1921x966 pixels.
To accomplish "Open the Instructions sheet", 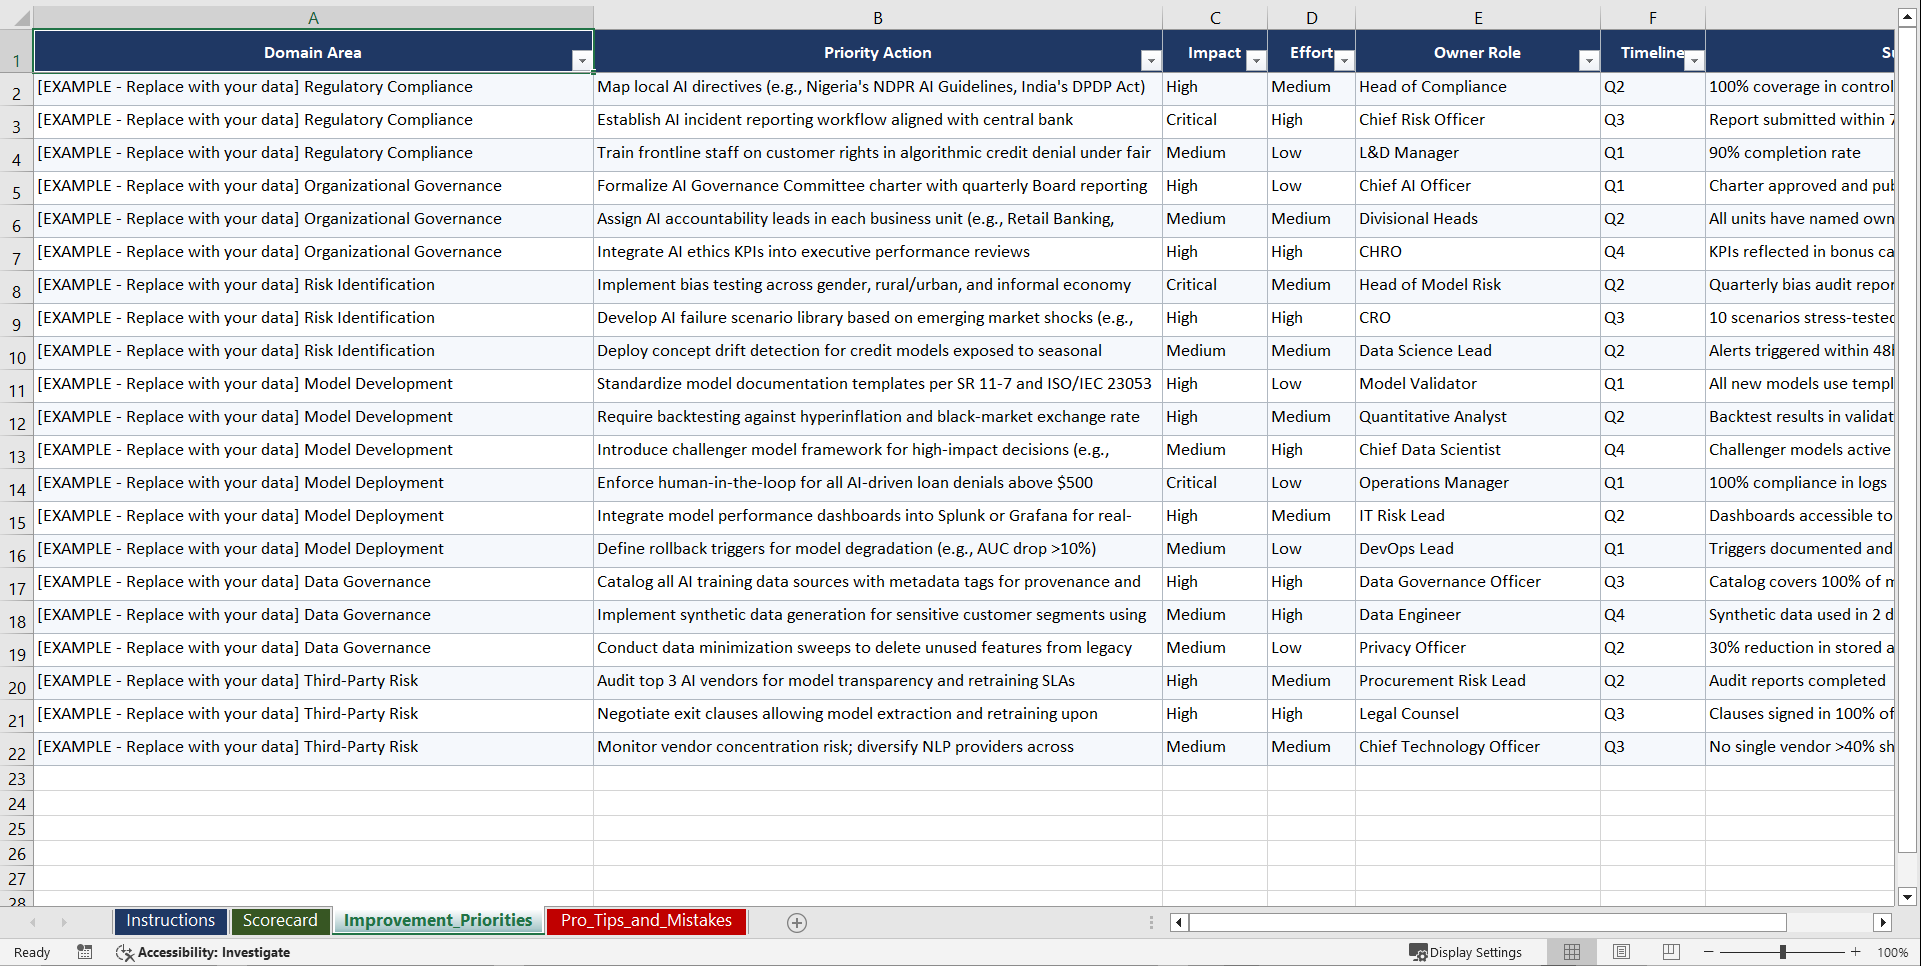I will [170, 921].
